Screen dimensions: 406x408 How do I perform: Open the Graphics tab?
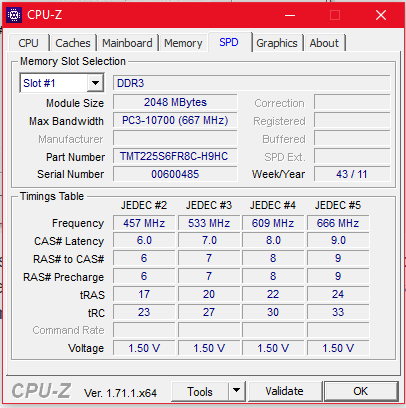pyautogui.click(x=277, y=43)
